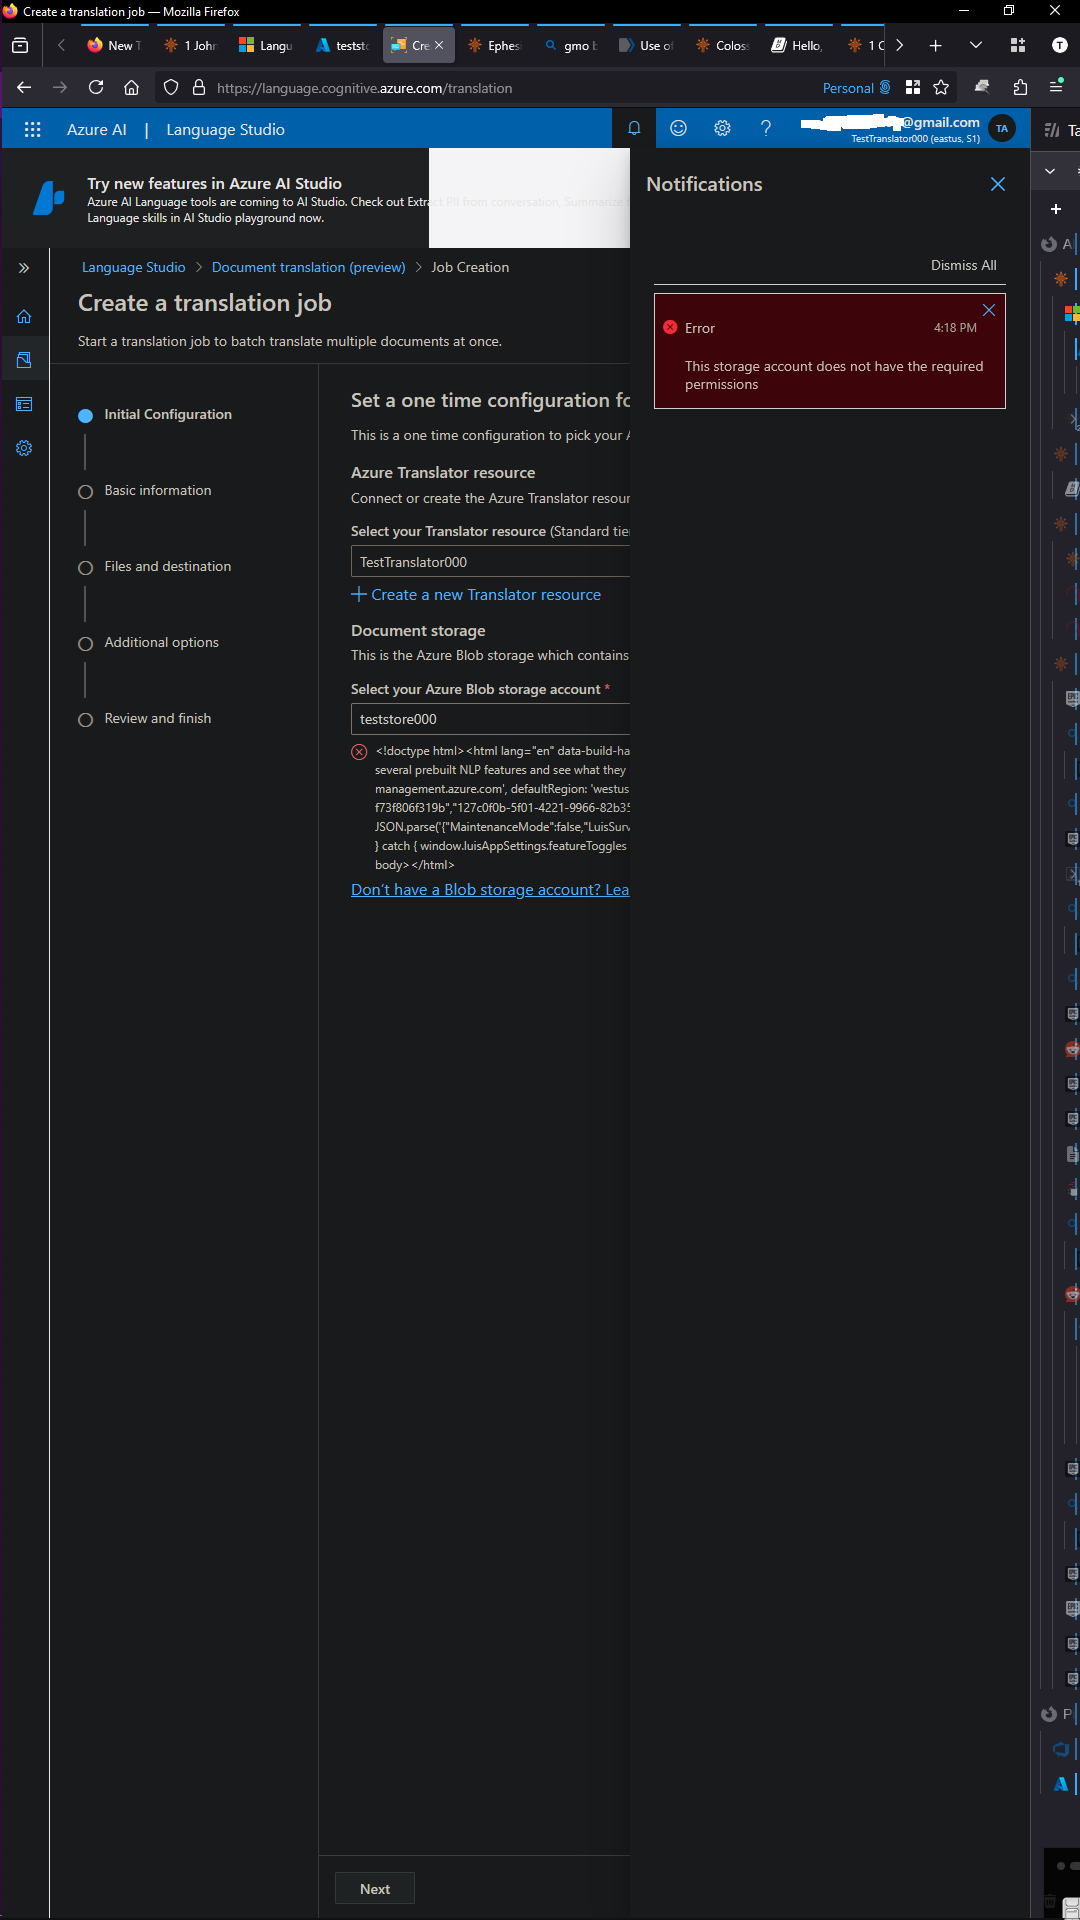The height and width of the screenshot is (1920, 1080).
Task: Switch to the 'New T' browser tab
Action: (x=115, y=45)
